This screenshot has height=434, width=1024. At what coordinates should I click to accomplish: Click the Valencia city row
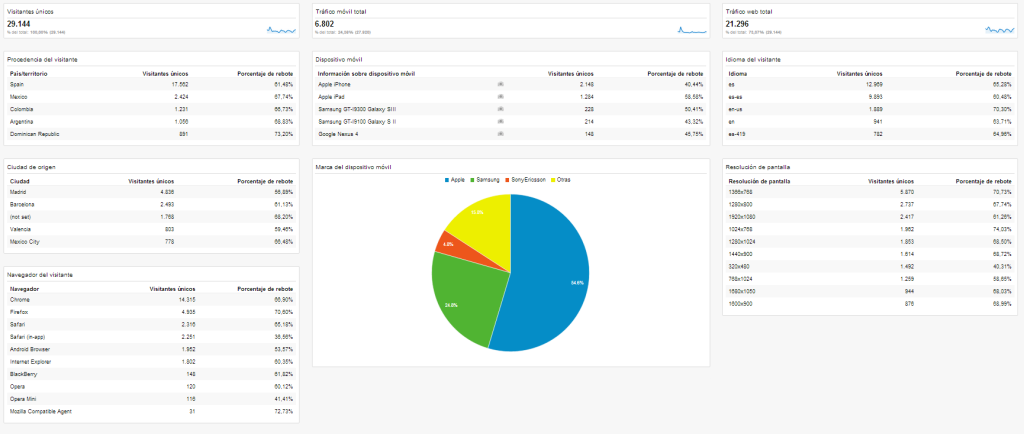[152, 229]
